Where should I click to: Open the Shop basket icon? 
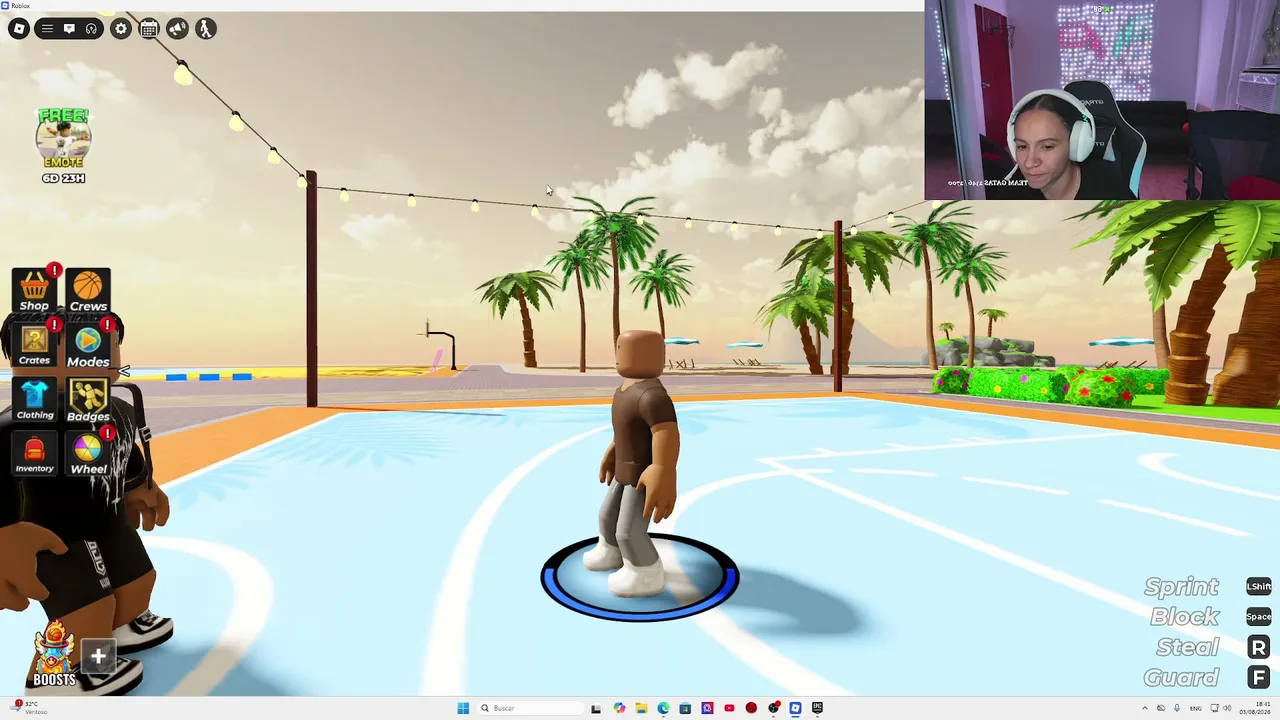point(35,290)
